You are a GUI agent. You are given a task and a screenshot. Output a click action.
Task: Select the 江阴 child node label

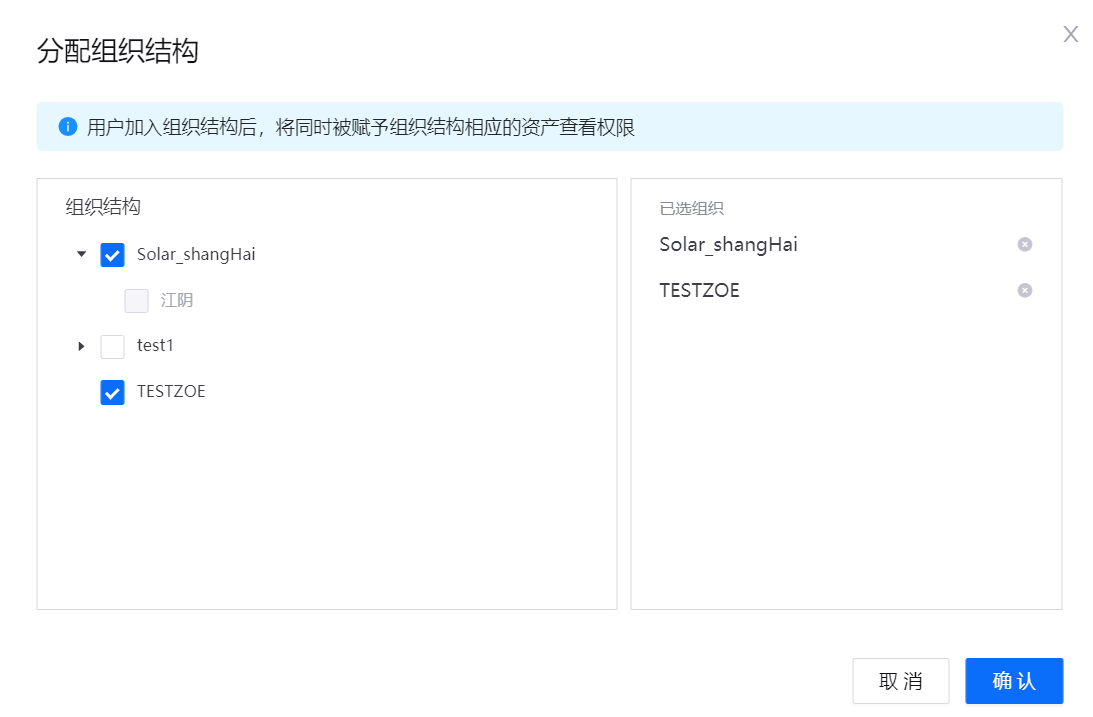[177, 300]
